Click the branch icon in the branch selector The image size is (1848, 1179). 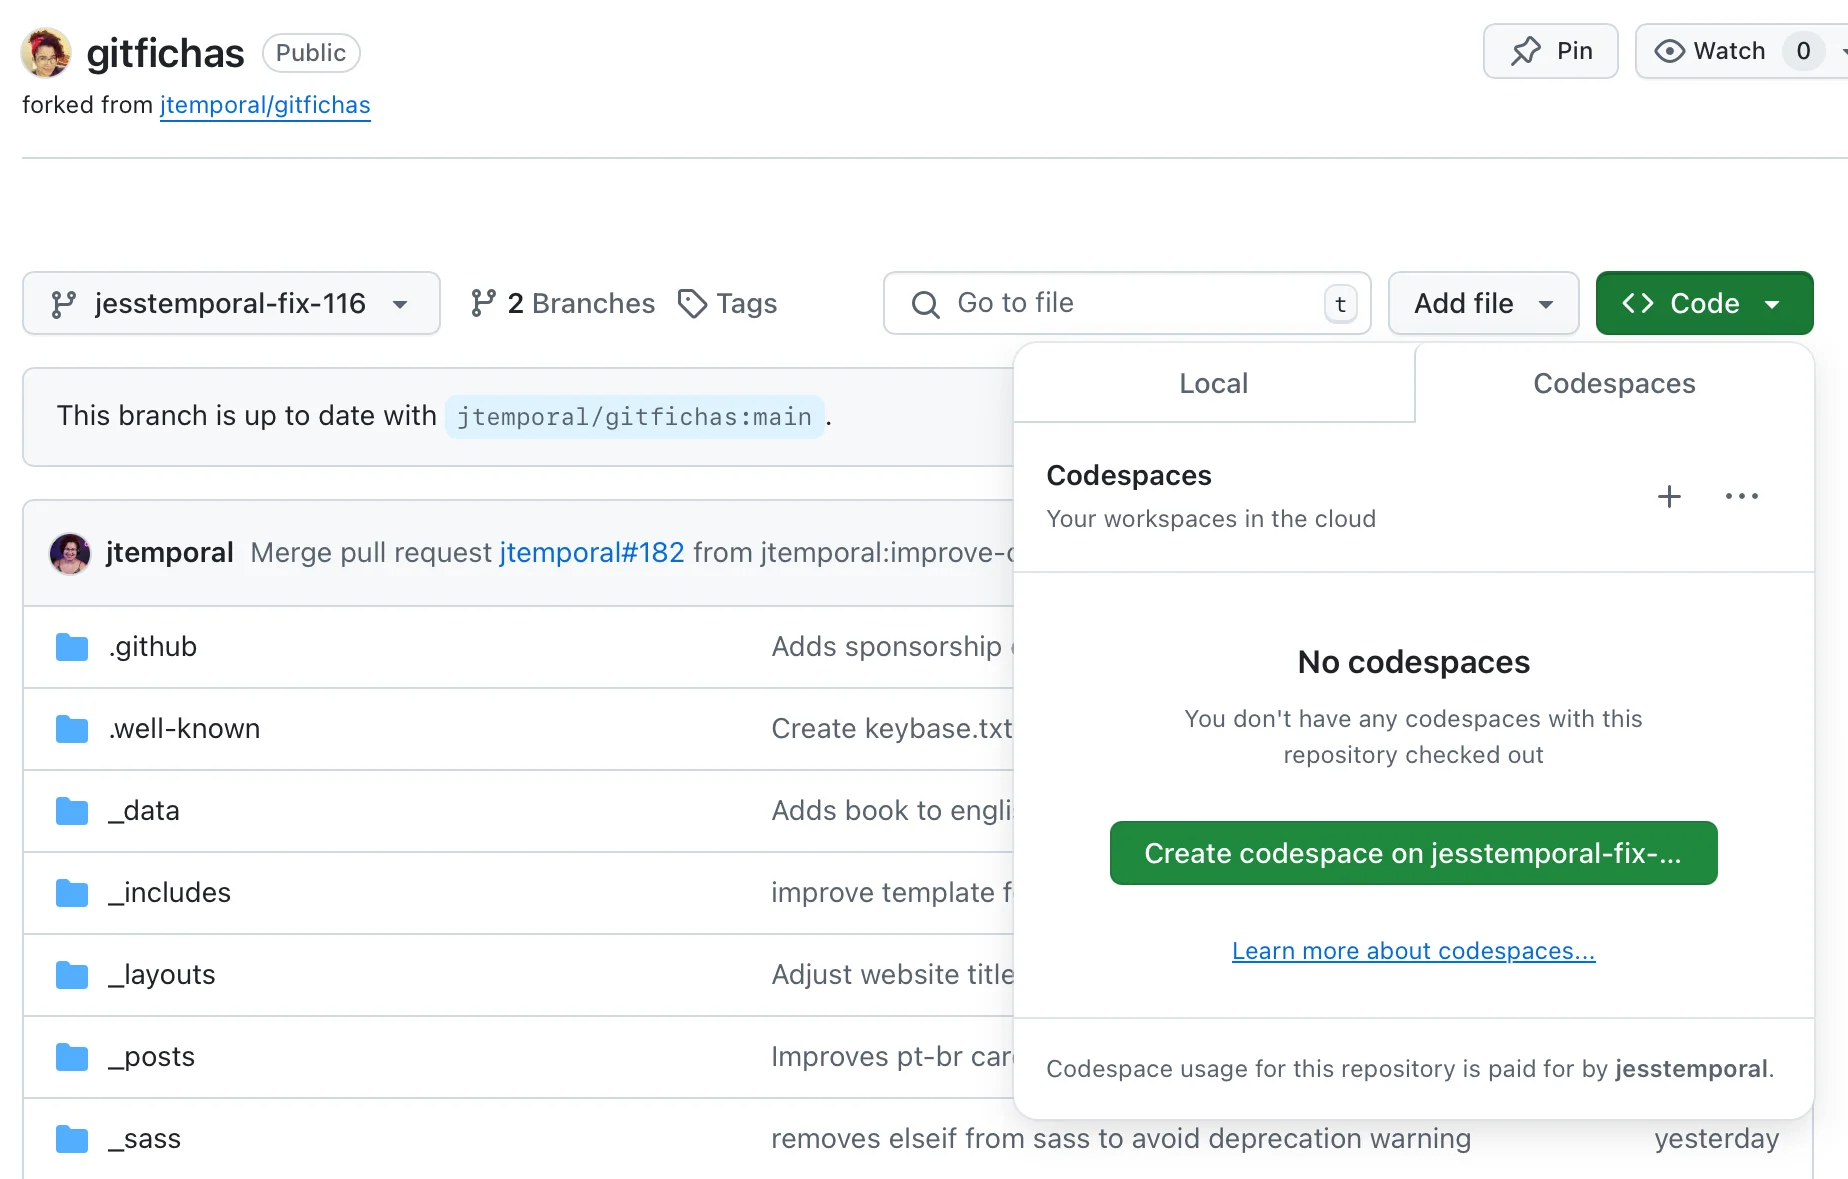click(63, 303)
